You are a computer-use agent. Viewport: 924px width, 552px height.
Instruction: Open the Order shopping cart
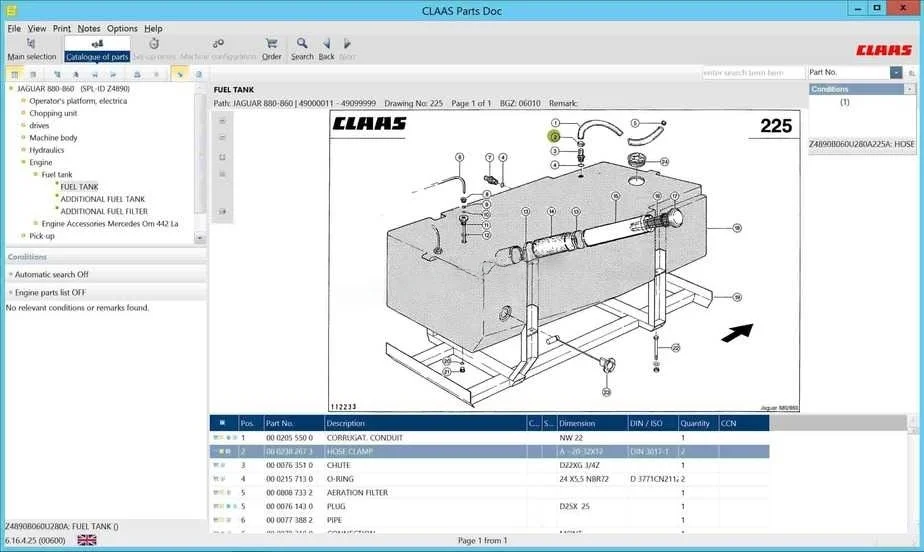pos(271,49)
